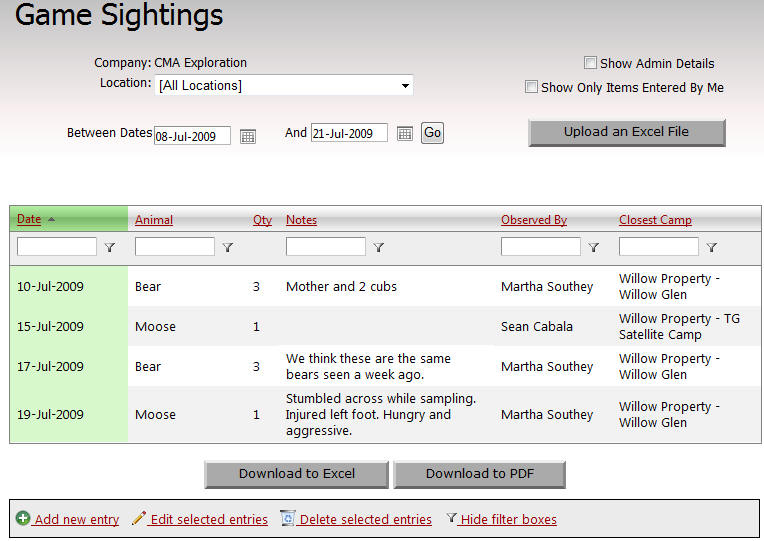Click 'Company: CMA Exploration' label
The height and width of the screenshot is (541, 764).
pos(170,63)
